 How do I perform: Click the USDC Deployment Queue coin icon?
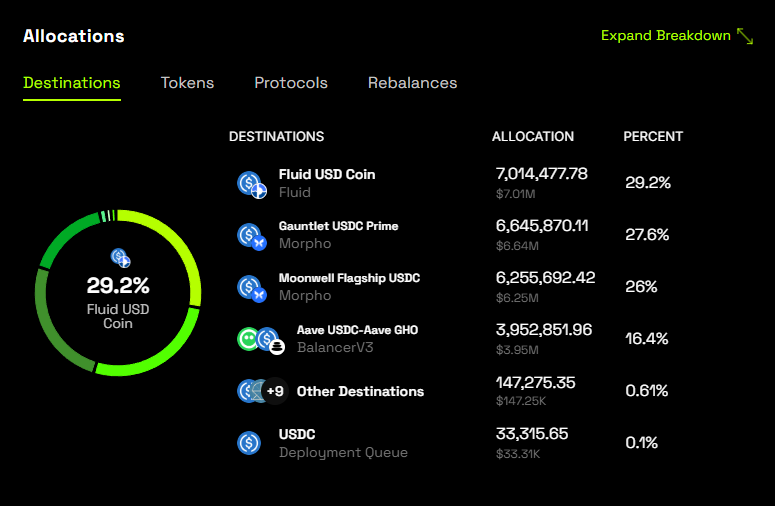(249, 443)
